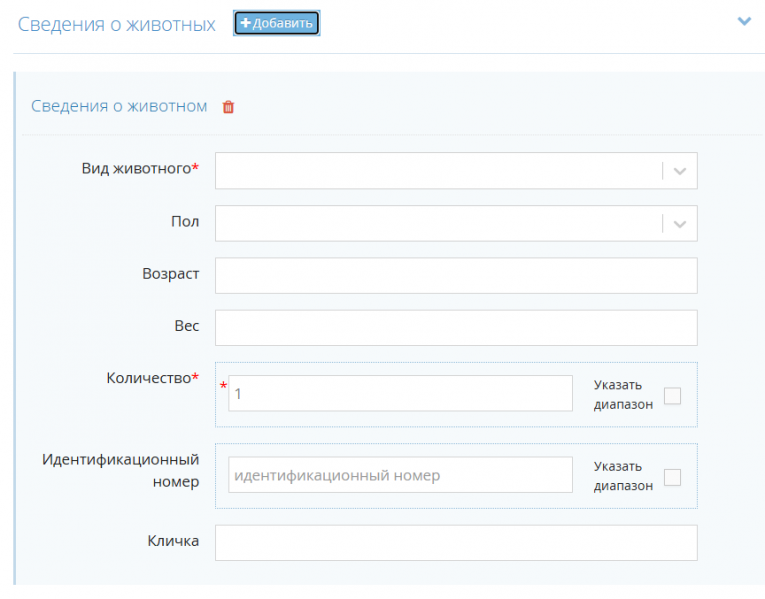Click the Добавить button

tap(276, 23)
